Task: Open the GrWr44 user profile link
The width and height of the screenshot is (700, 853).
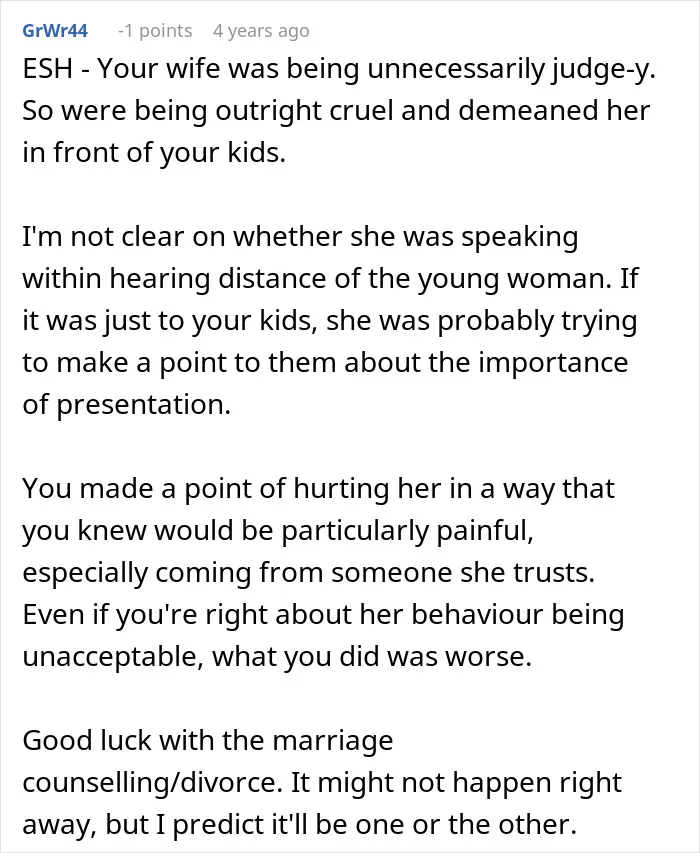Action: 54,30
